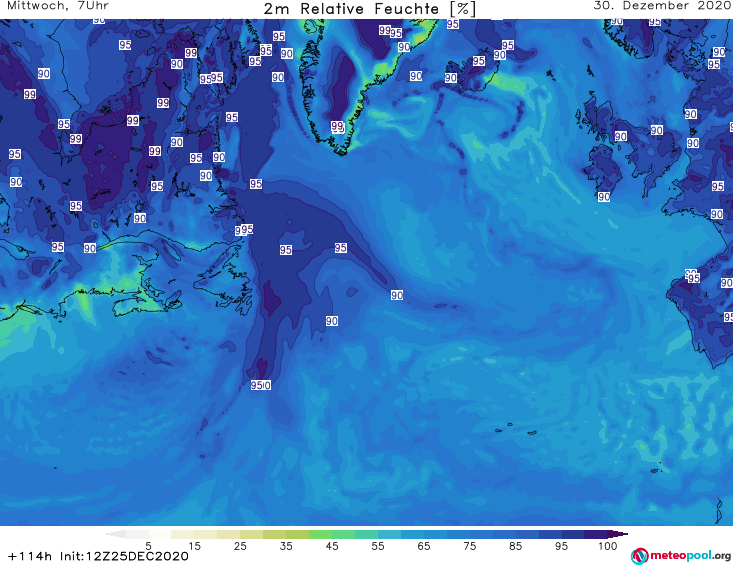Click the meteopool.org logo
The width and height of the screenshot is (733, 566).
(681, 556)
